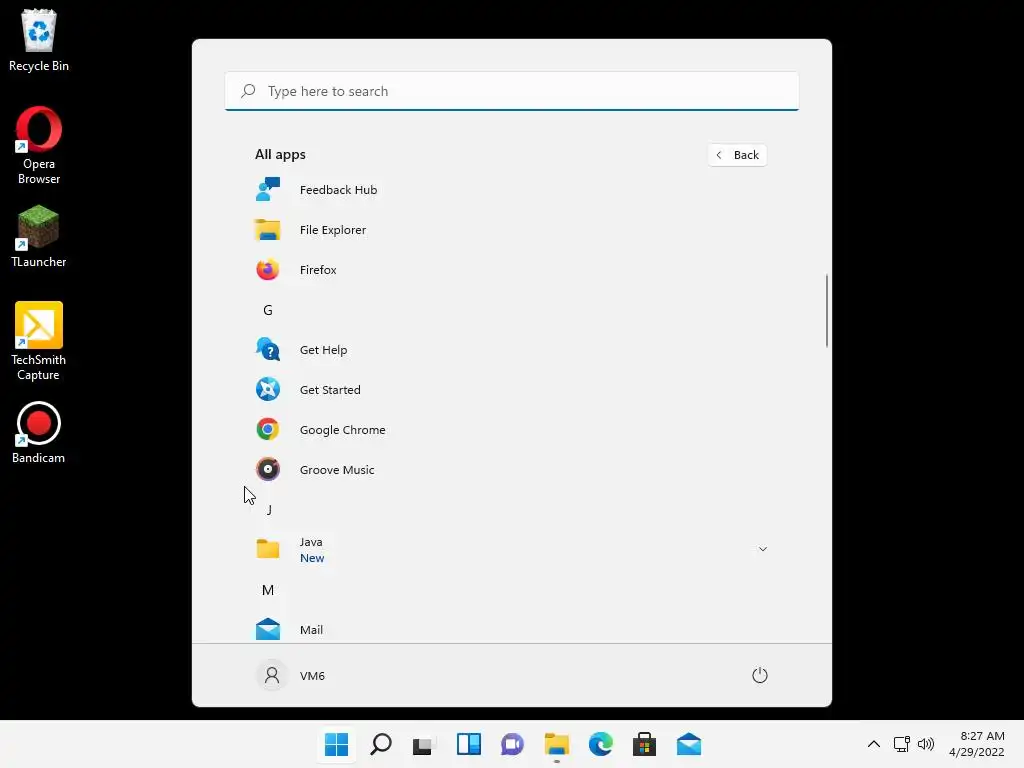Select the Bandicam desktop shortcut
The height and width of the screenshot is (768, 1024).
[39, 433]
